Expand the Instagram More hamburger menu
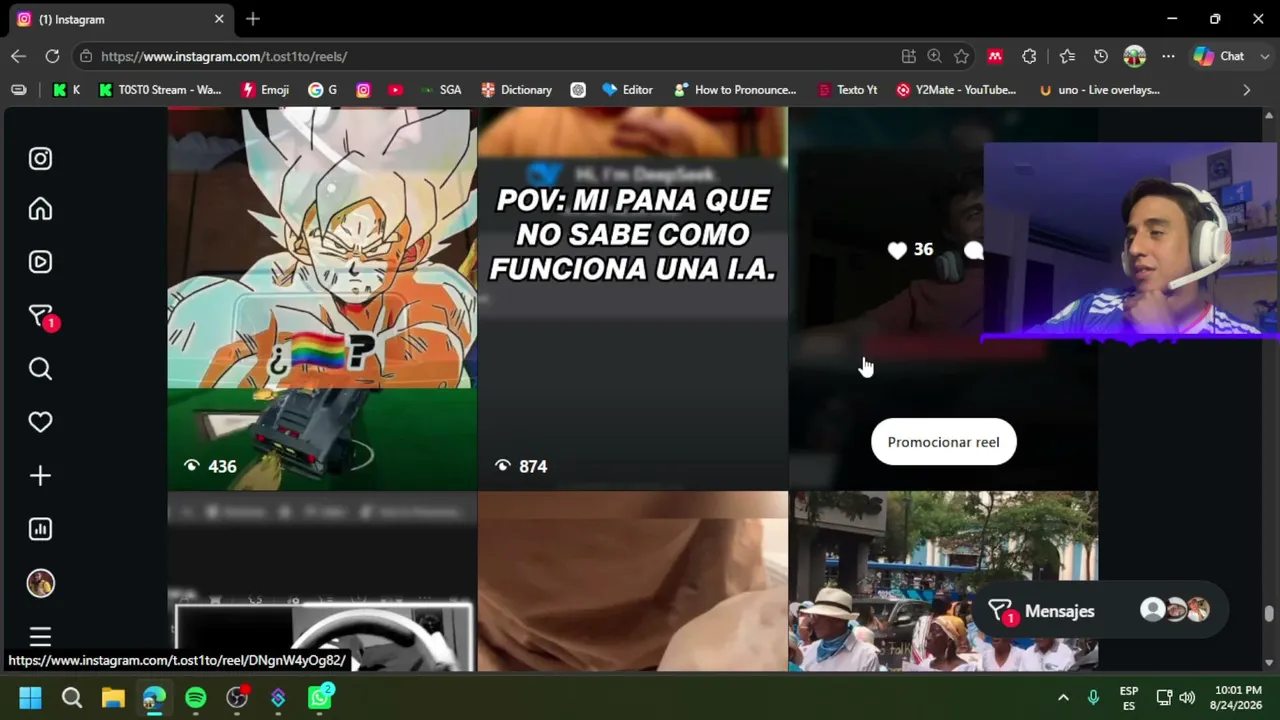 click(40, 636)
